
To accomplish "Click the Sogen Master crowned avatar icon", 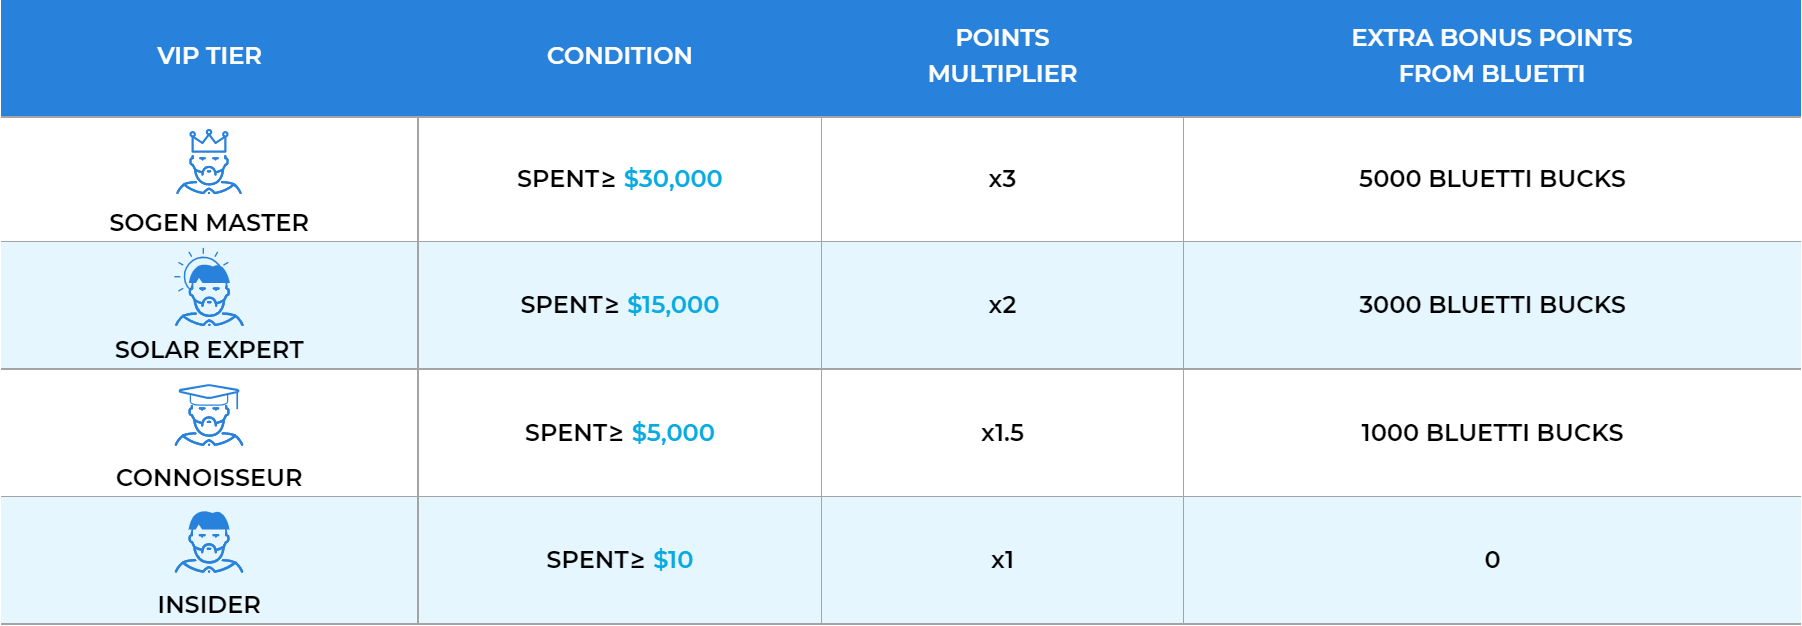I will pos(209,162).
